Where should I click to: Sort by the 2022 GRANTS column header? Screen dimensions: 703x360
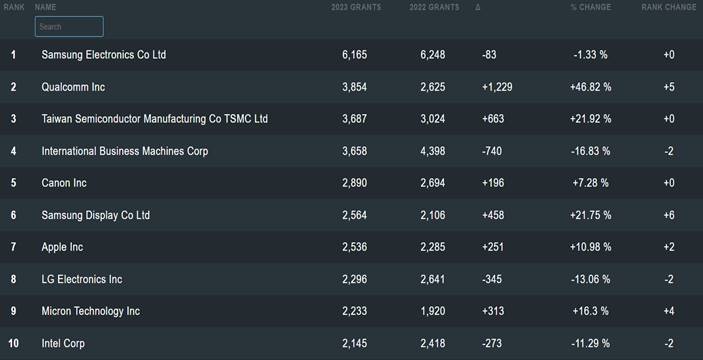[x=434, y=7]
